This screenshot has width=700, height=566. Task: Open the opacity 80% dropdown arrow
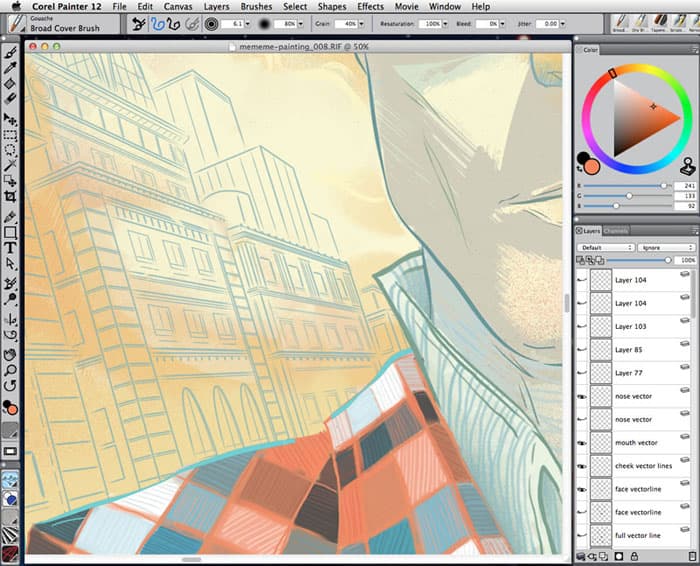click(300, 24)
